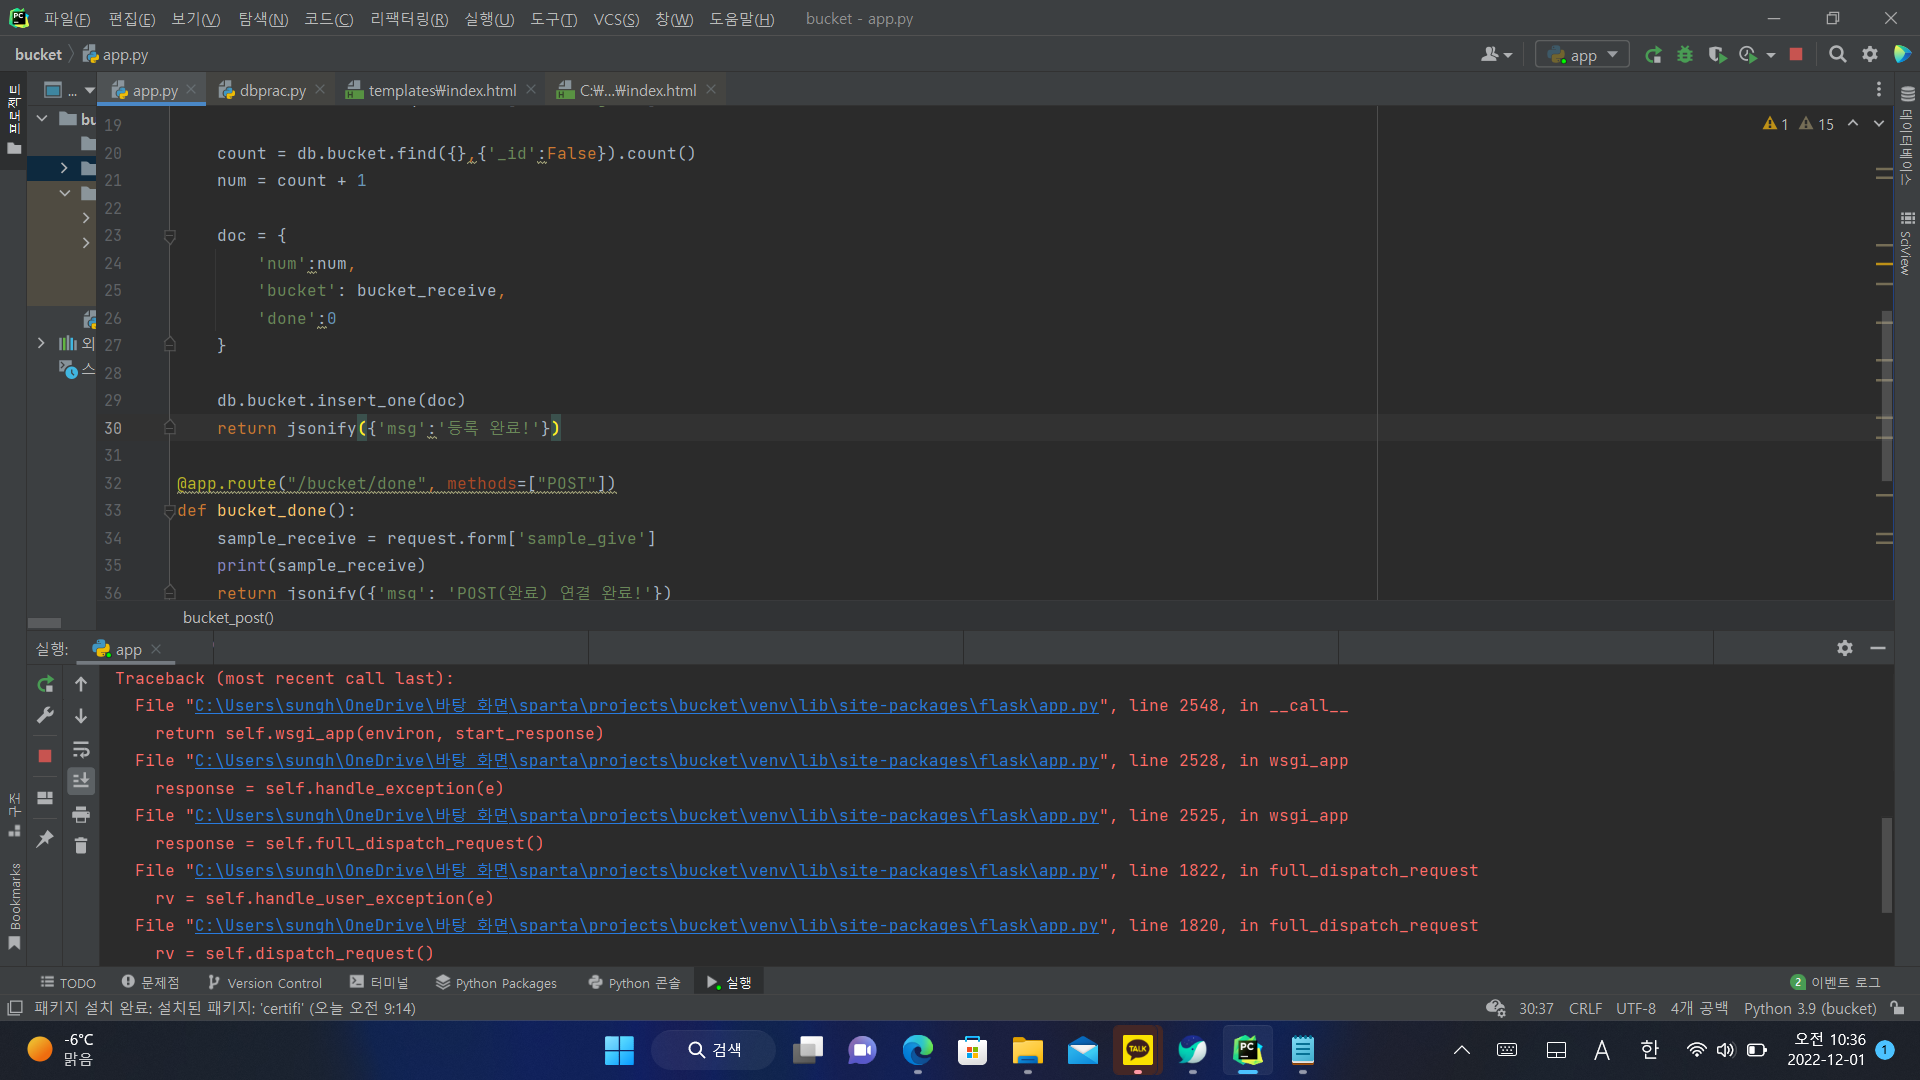This screenshot has width=1920, height=1080.
Task: Click the 15 weak warnings indicator
Action: coord(1816,124)
